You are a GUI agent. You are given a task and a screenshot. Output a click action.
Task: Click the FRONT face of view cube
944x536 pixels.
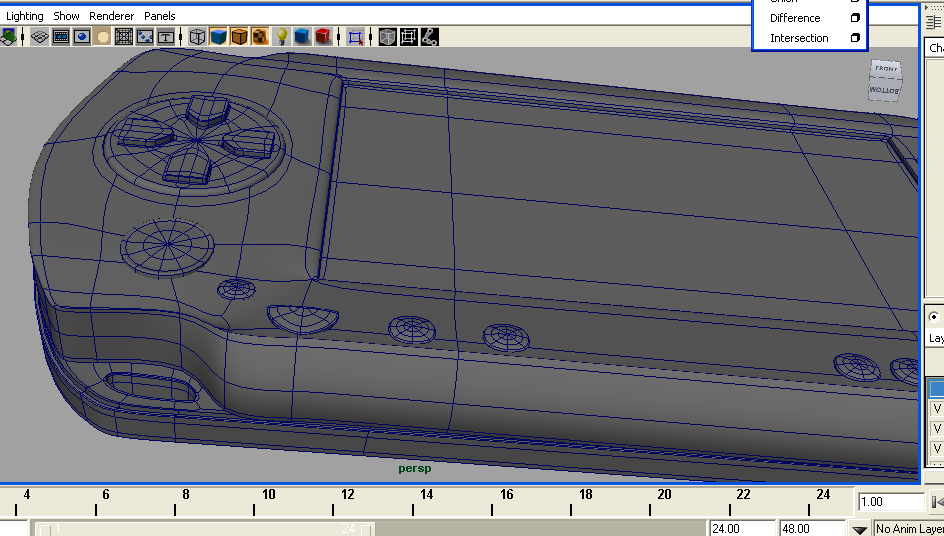pos(886,69)
